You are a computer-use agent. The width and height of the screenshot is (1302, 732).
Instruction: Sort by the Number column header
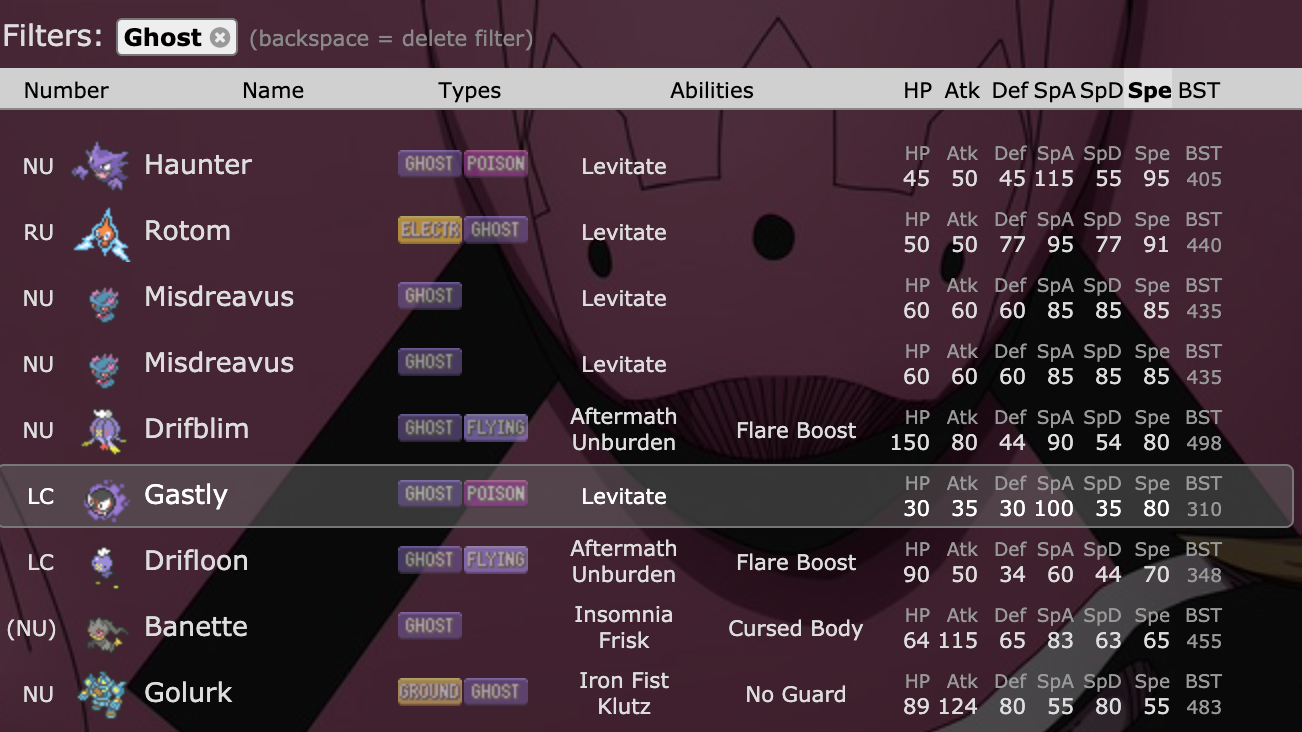point(66,90)
